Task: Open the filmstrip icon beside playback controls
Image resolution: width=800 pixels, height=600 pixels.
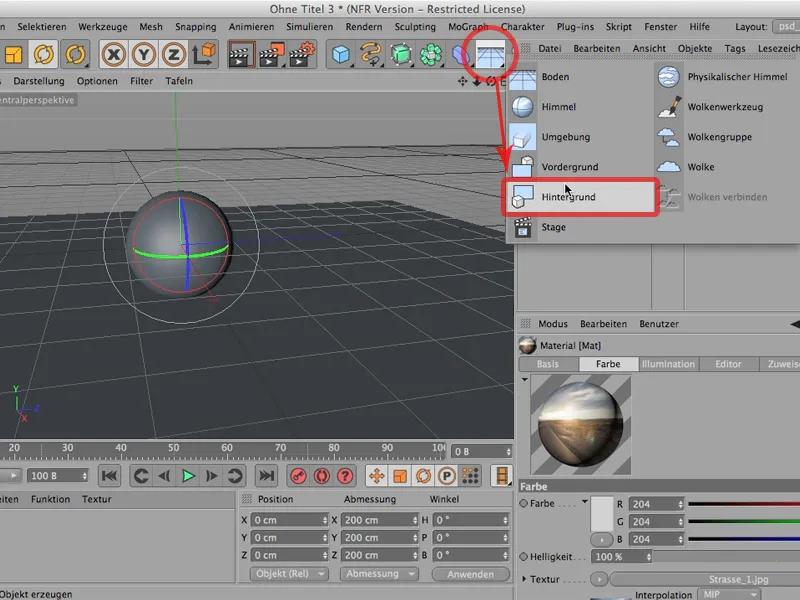Action: pyautogui.click(x=502, y=476)
